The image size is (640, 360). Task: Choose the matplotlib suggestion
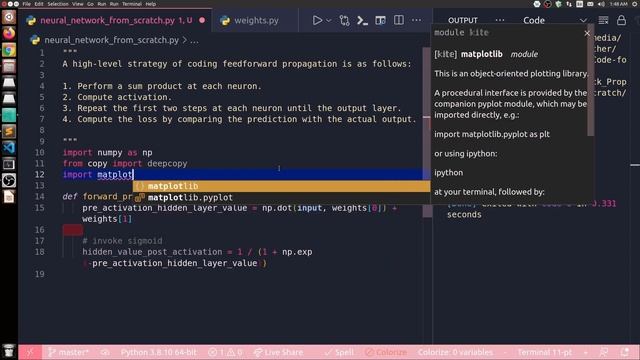[281, 186]
